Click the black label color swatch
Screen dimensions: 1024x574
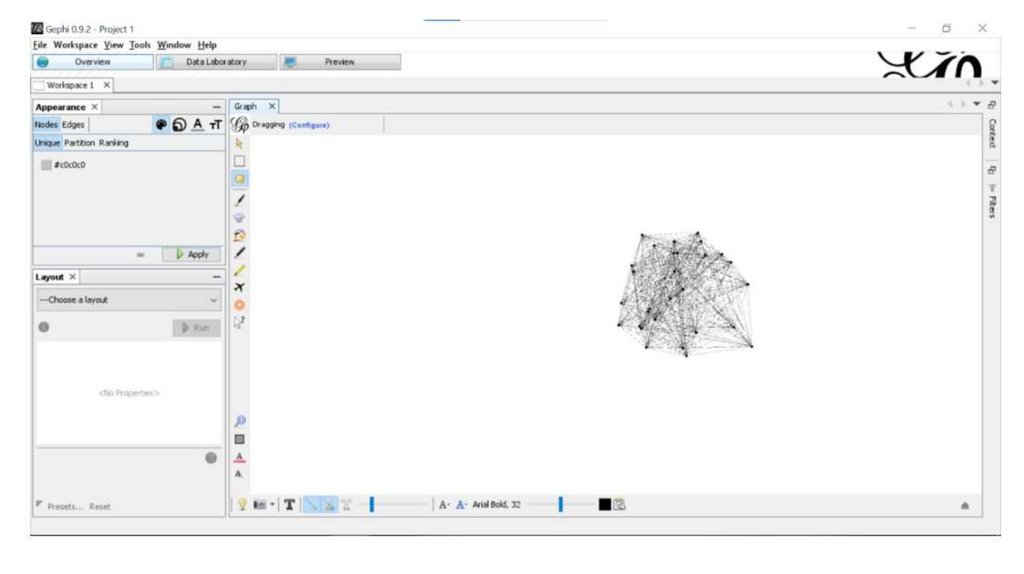pos(605,504)
